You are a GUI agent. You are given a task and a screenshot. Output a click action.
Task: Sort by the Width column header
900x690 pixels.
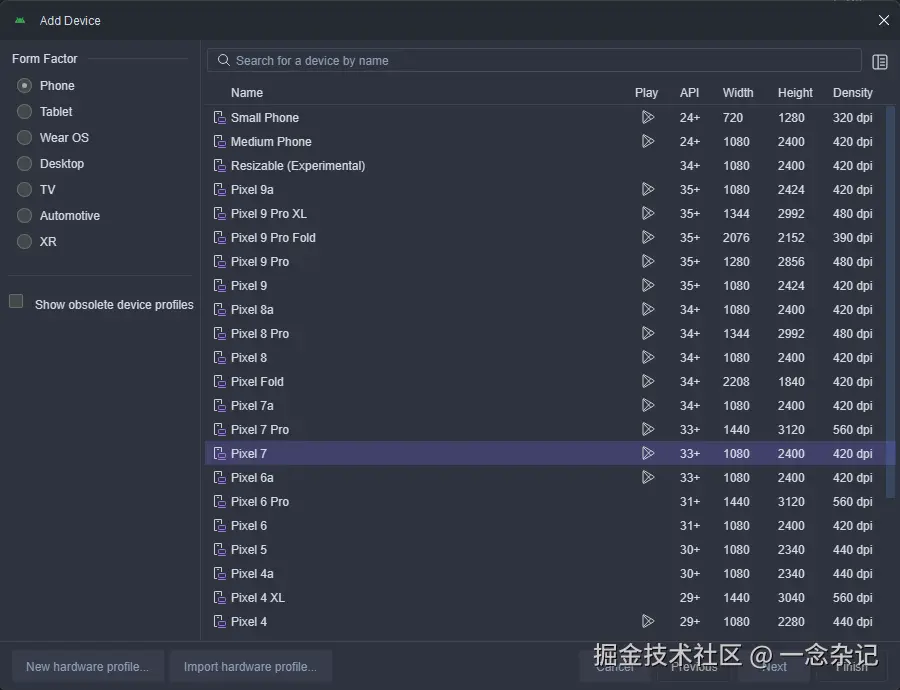(738, 92)
